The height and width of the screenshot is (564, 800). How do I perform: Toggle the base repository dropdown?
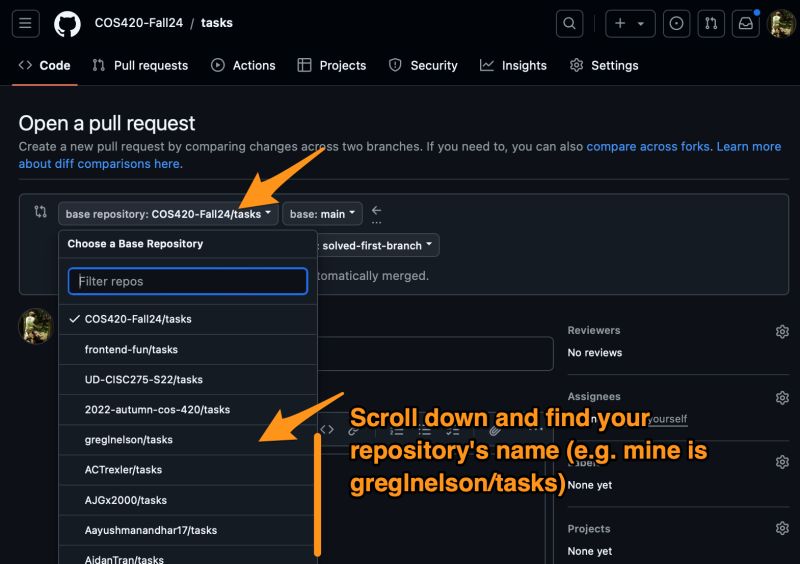[168, 214]
